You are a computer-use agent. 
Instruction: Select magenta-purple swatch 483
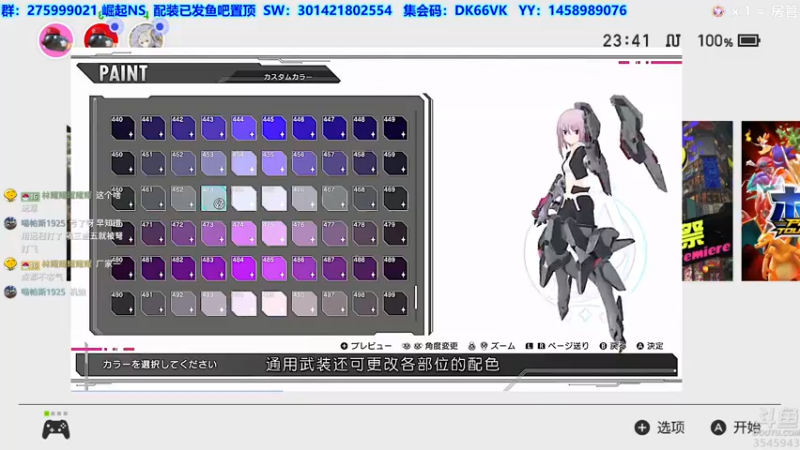(213, 268)
